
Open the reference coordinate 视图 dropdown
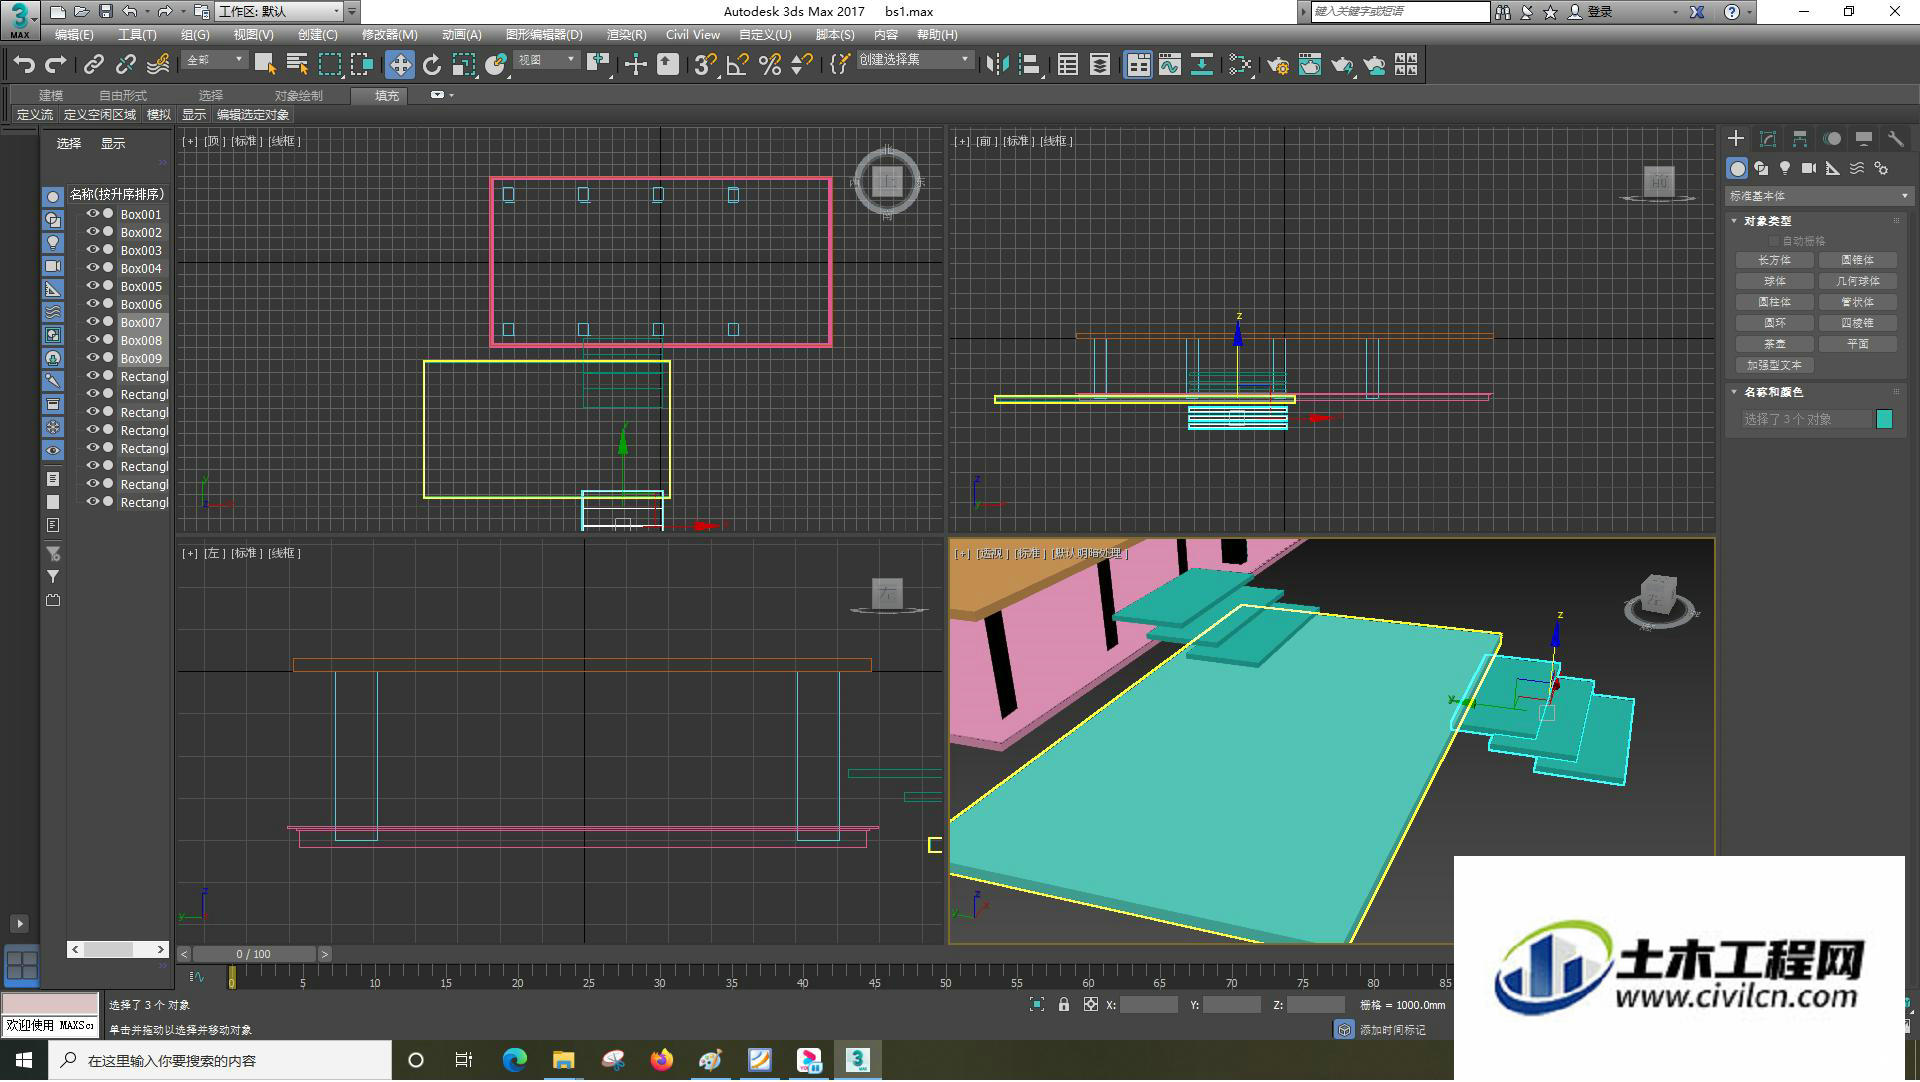(x=546, y=60)
